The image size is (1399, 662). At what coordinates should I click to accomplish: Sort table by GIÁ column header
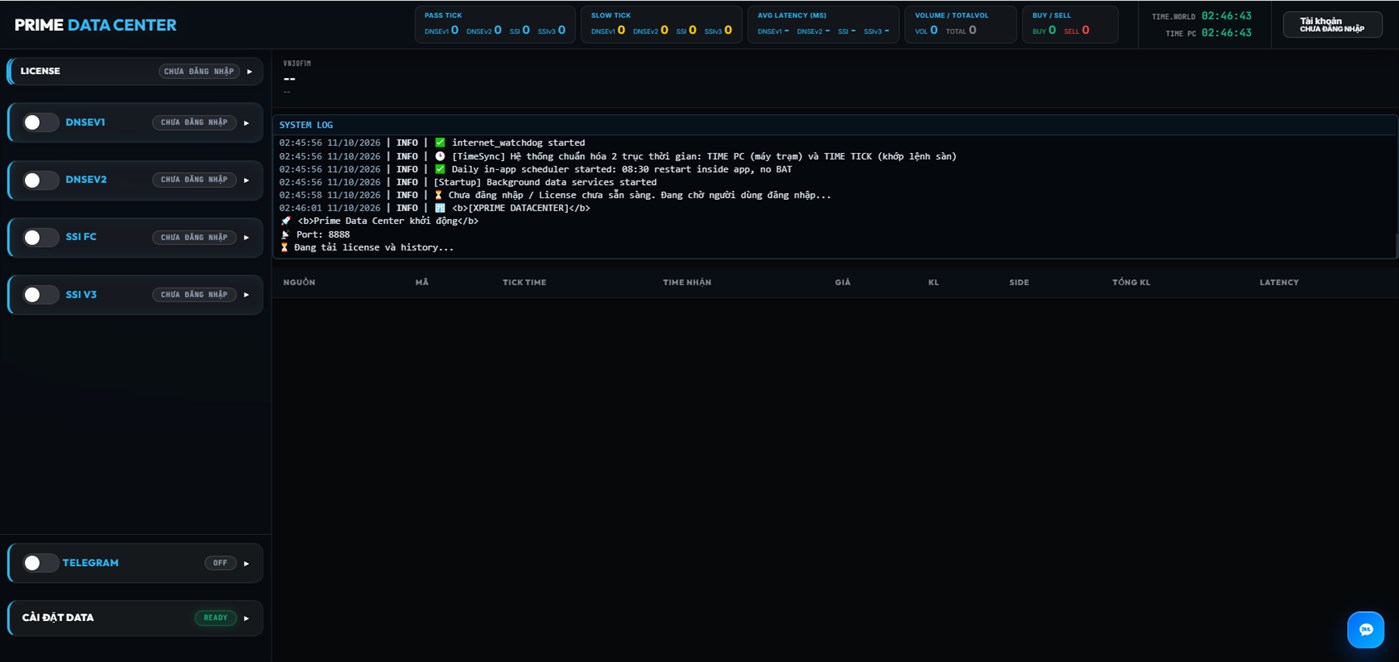click(843, 282)
